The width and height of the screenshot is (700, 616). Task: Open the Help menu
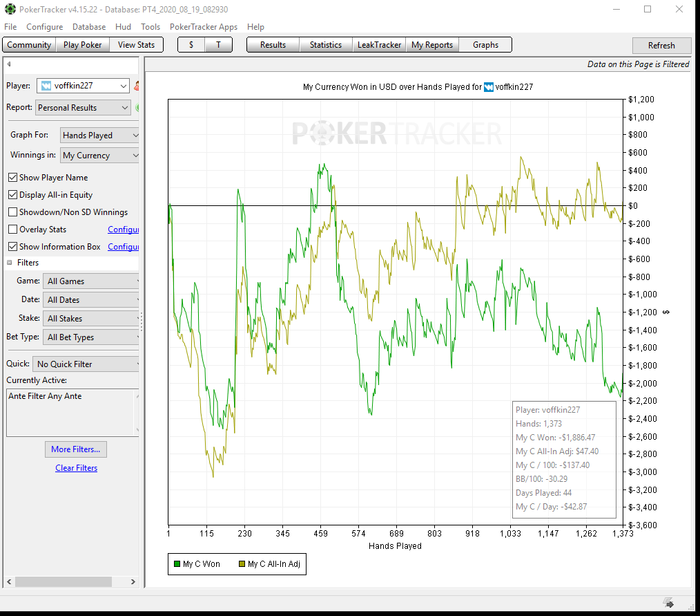pos(256,27)
